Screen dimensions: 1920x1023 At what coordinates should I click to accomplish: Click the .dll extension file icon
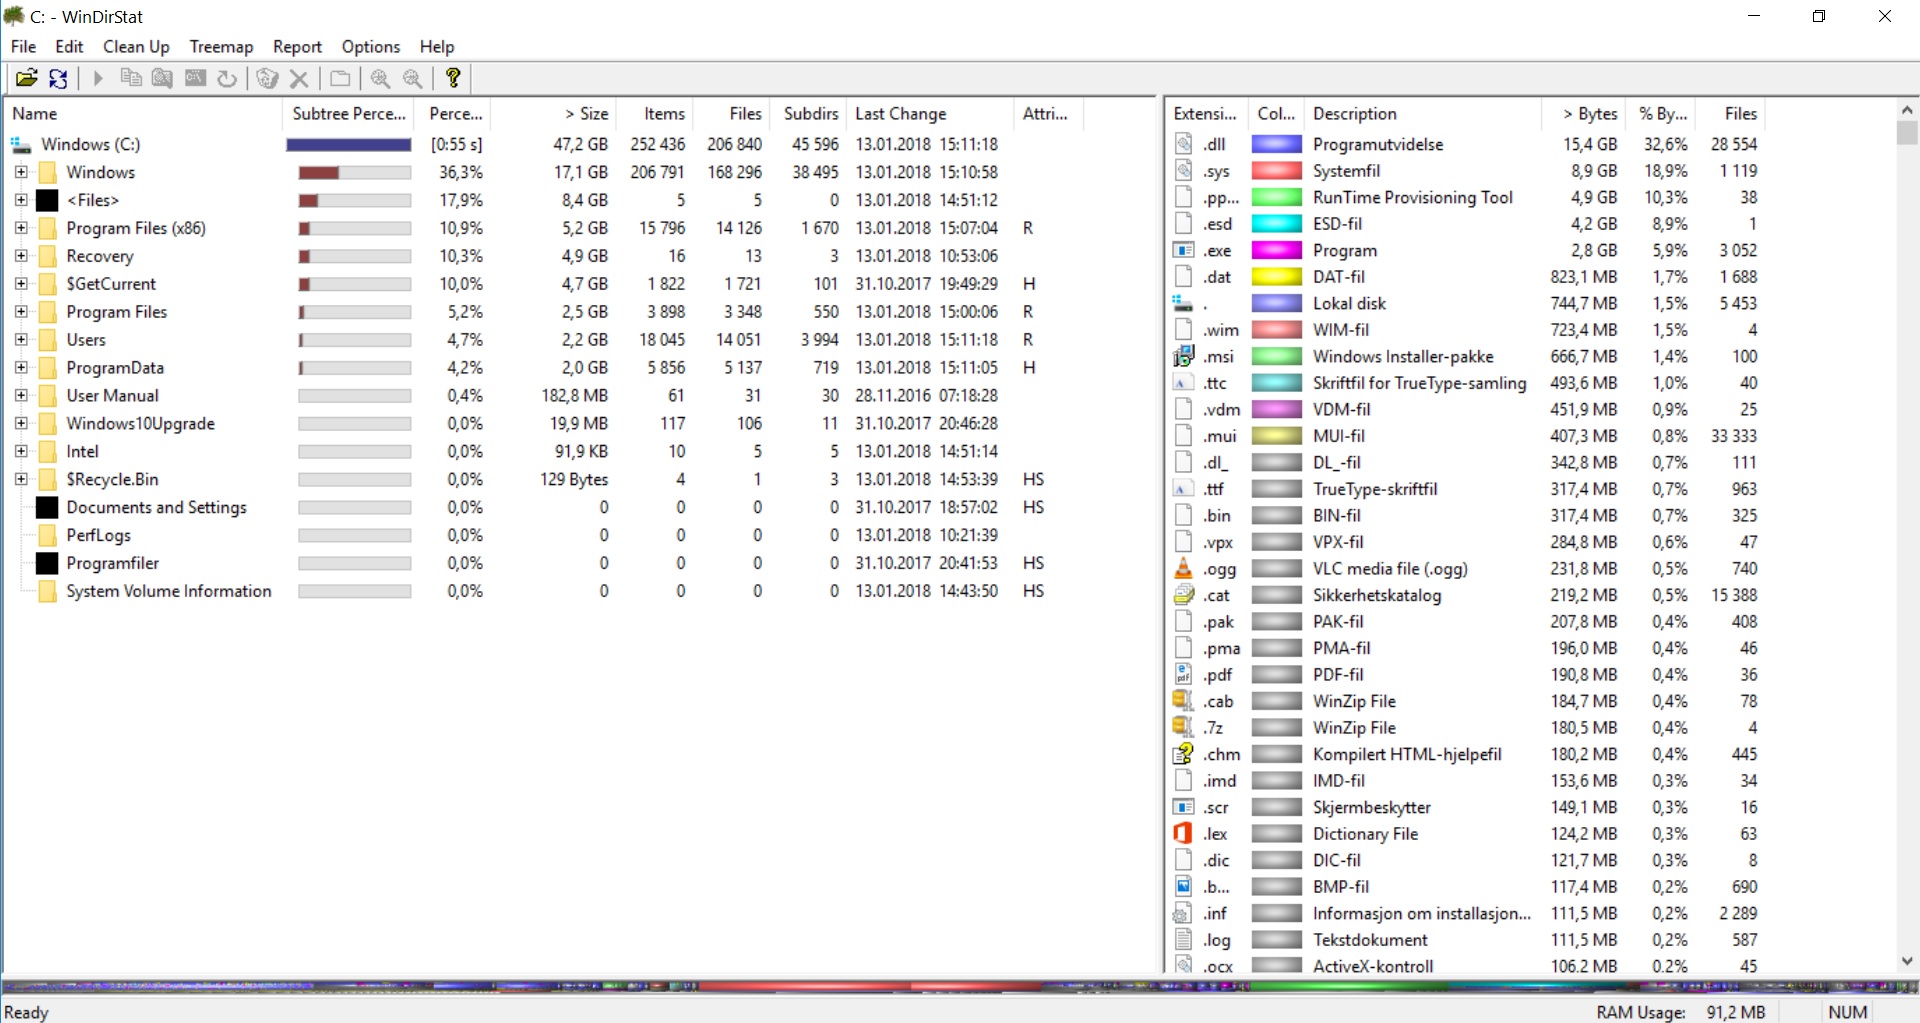(1184, 144)
